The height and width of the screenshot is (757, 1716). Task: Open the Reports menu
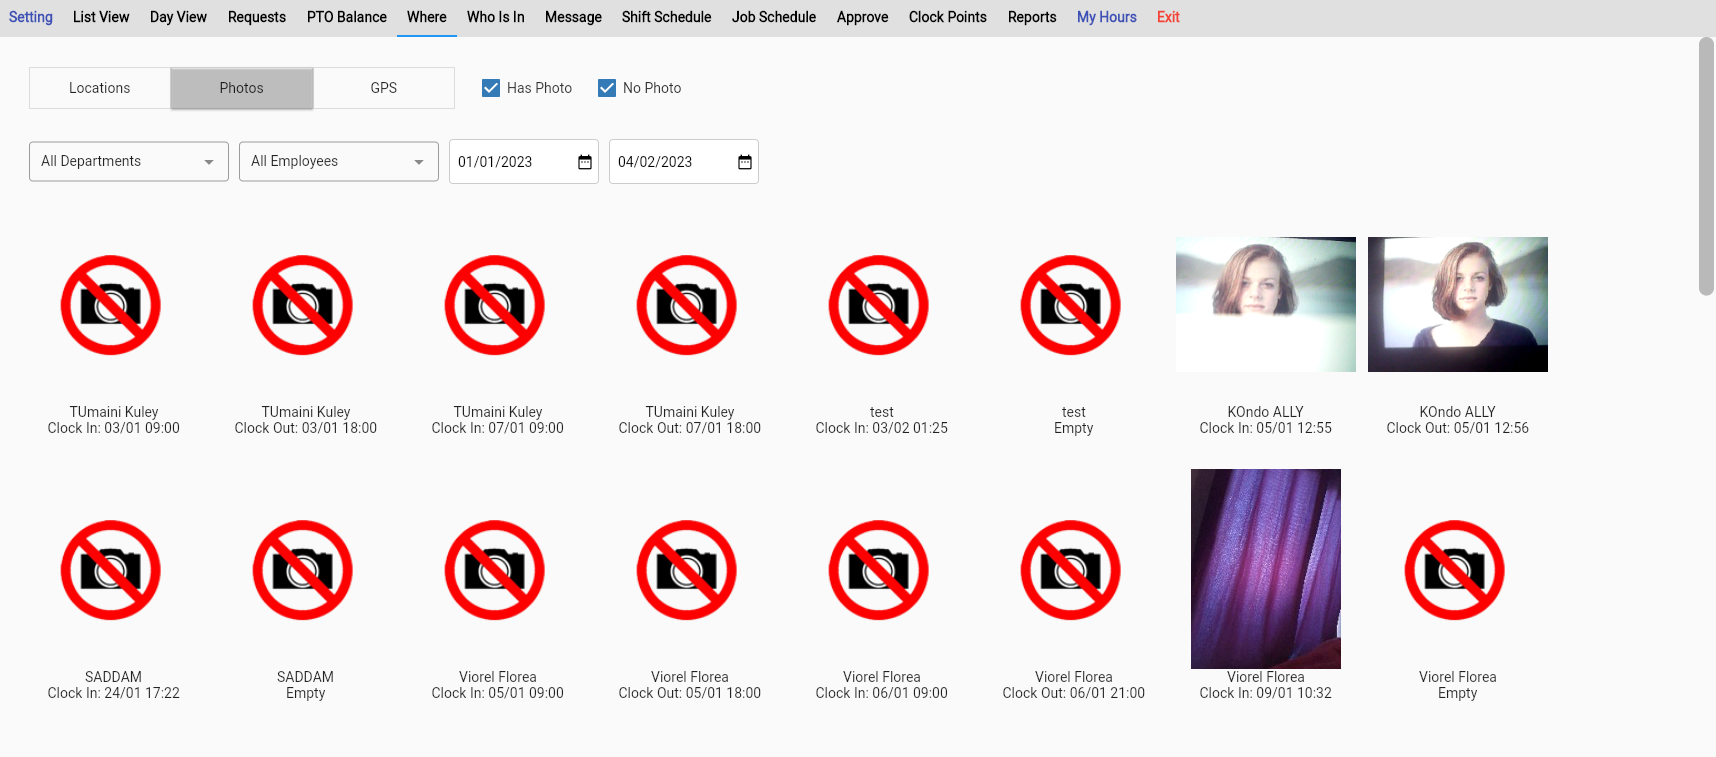tap(1032, 17)
